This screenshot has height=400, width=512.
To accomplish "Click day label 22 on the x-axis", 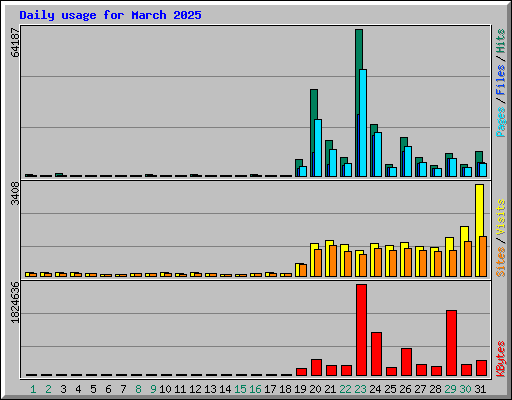I will [345, 389].
